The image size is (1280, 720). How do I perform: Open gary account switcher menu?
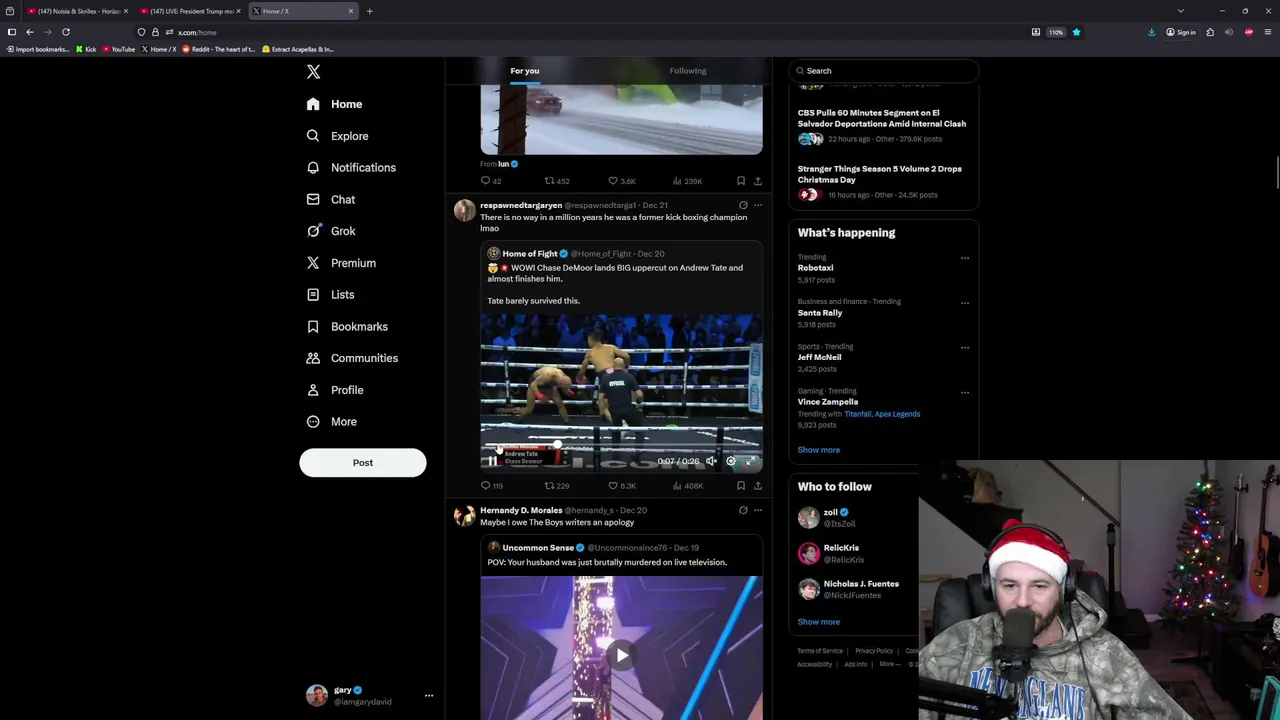[x=368, y=695]
